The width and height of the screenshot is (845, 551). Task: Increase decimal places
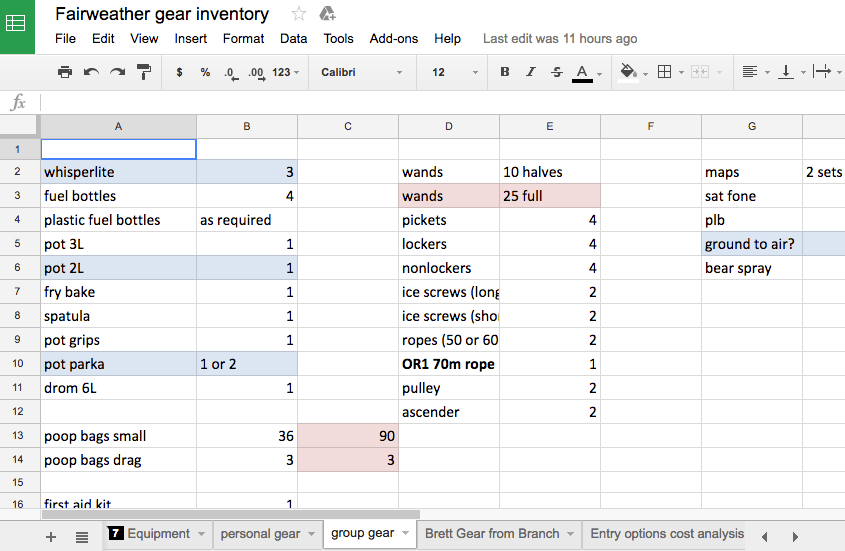coord(257,73)
